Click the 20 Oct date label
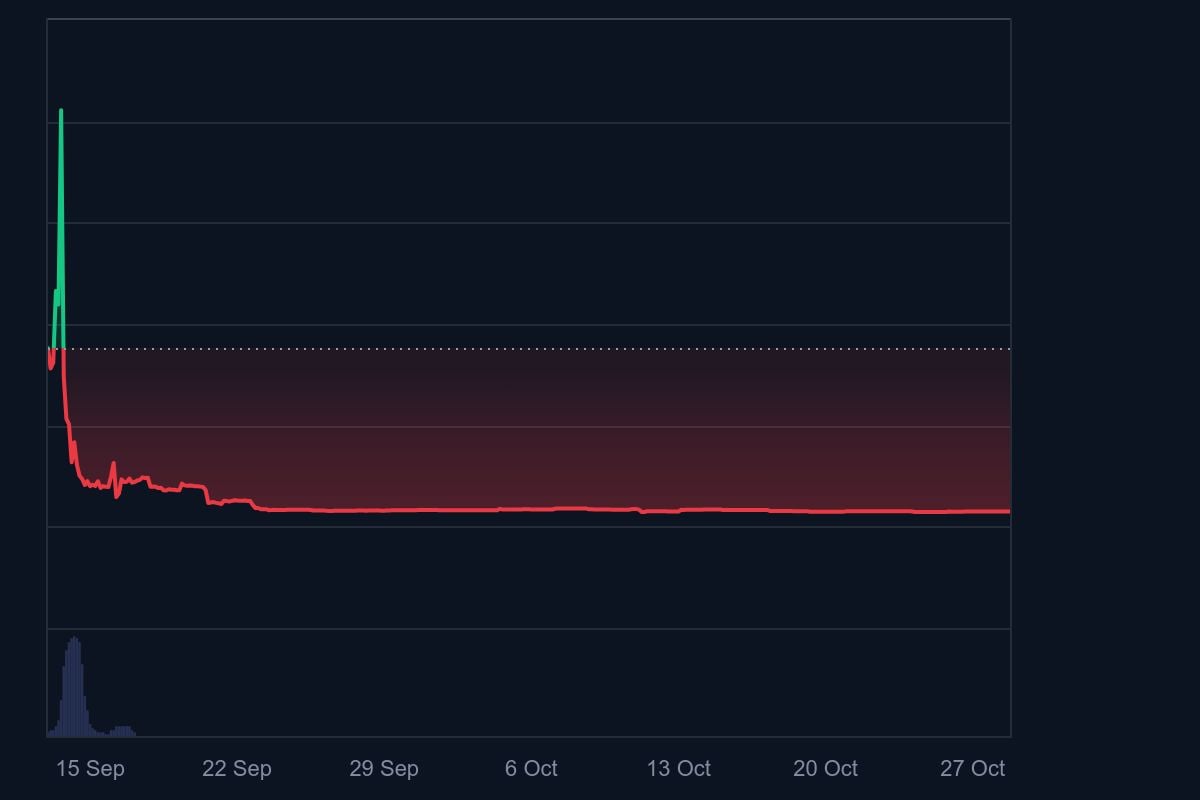The width and height of the screenshot is (1200, 800). click(825, 769)
